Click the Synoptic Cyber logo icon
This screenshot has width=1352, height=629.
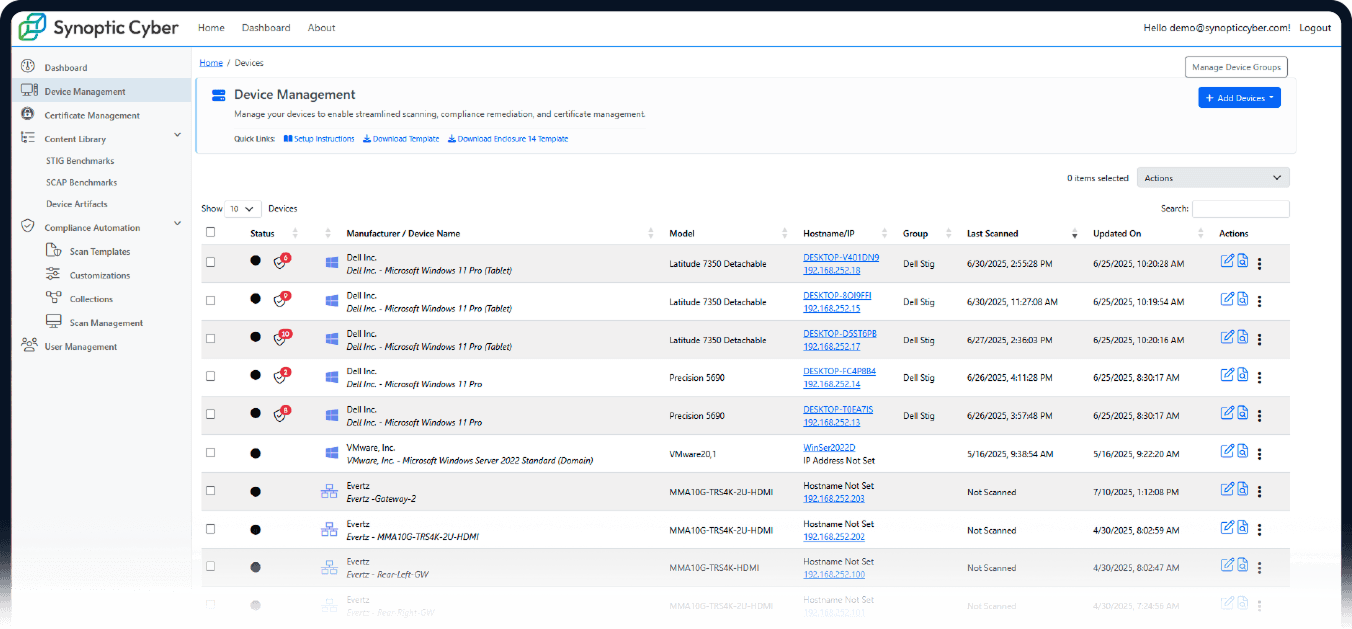point(32,27)
